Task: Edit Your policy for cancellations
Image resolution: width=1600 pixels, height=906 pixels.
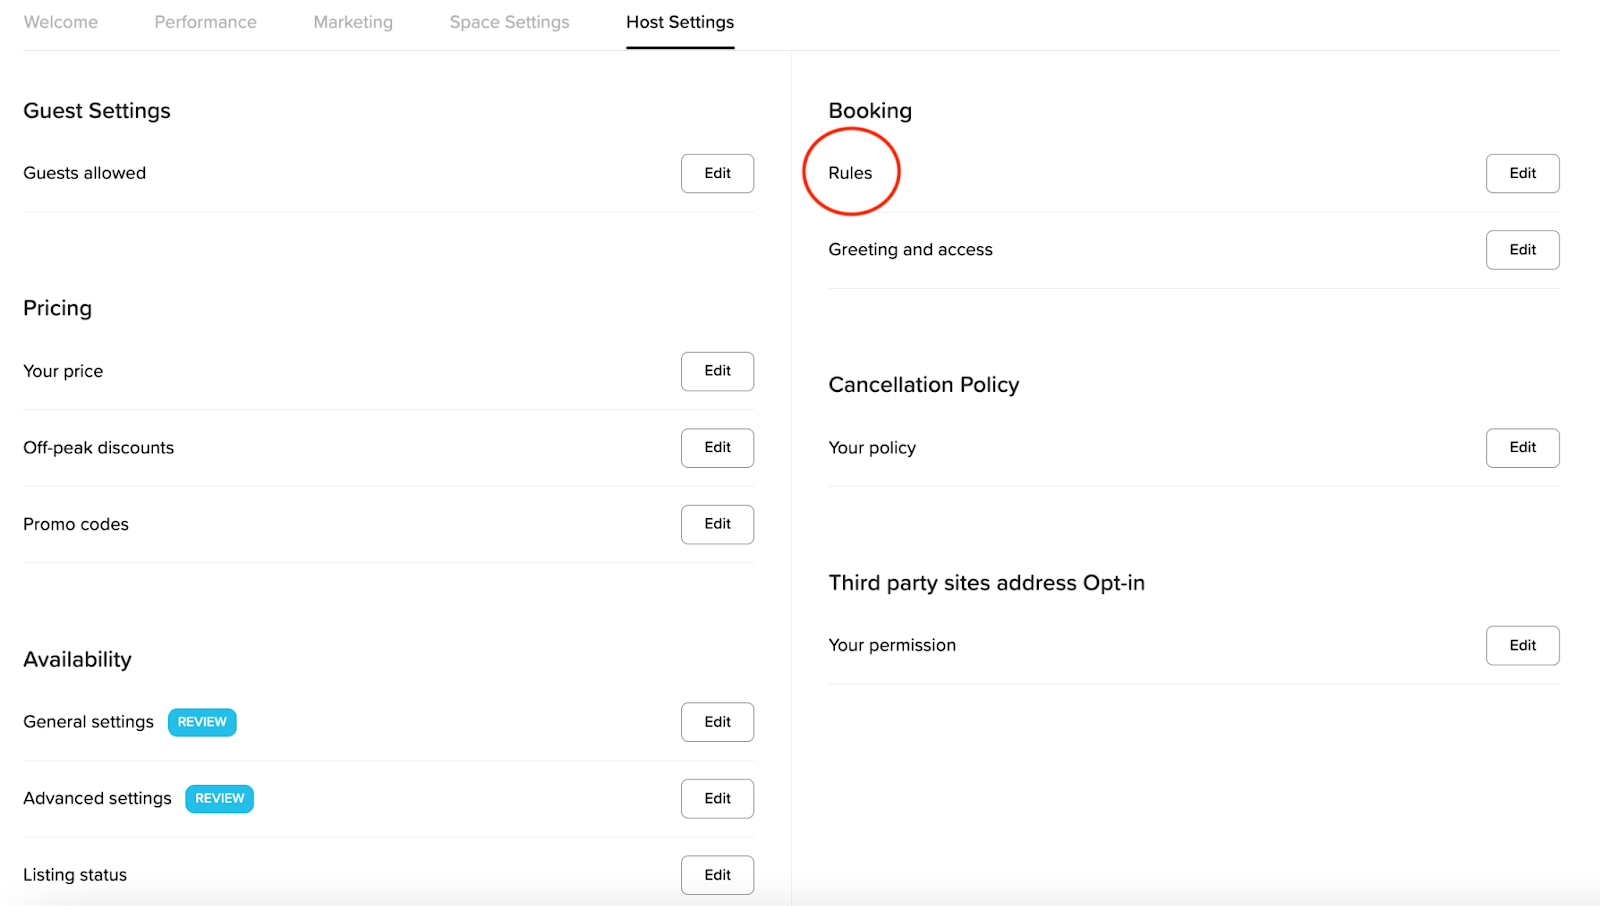Action: 1522,448
